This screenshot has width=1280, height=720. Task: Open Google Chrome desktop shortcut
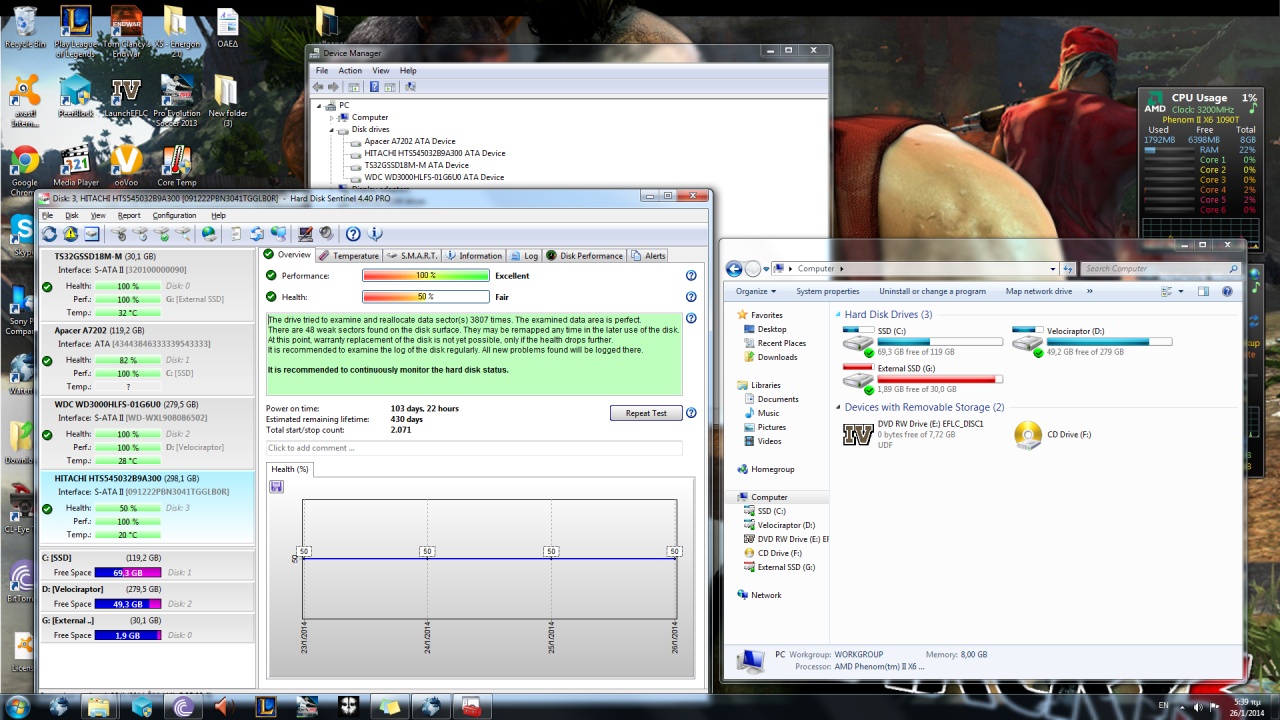[25, 168]
